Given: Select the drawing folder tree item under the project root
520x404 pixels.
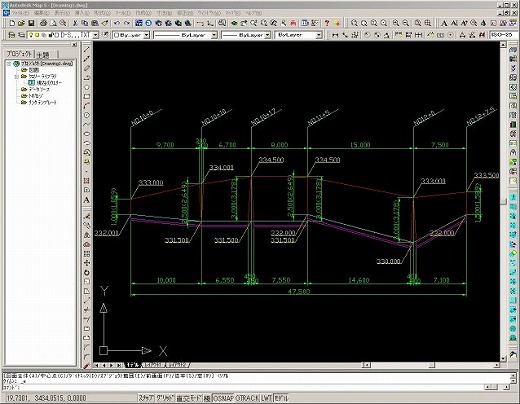Looking at the screenshot, I should pos(30,70).
